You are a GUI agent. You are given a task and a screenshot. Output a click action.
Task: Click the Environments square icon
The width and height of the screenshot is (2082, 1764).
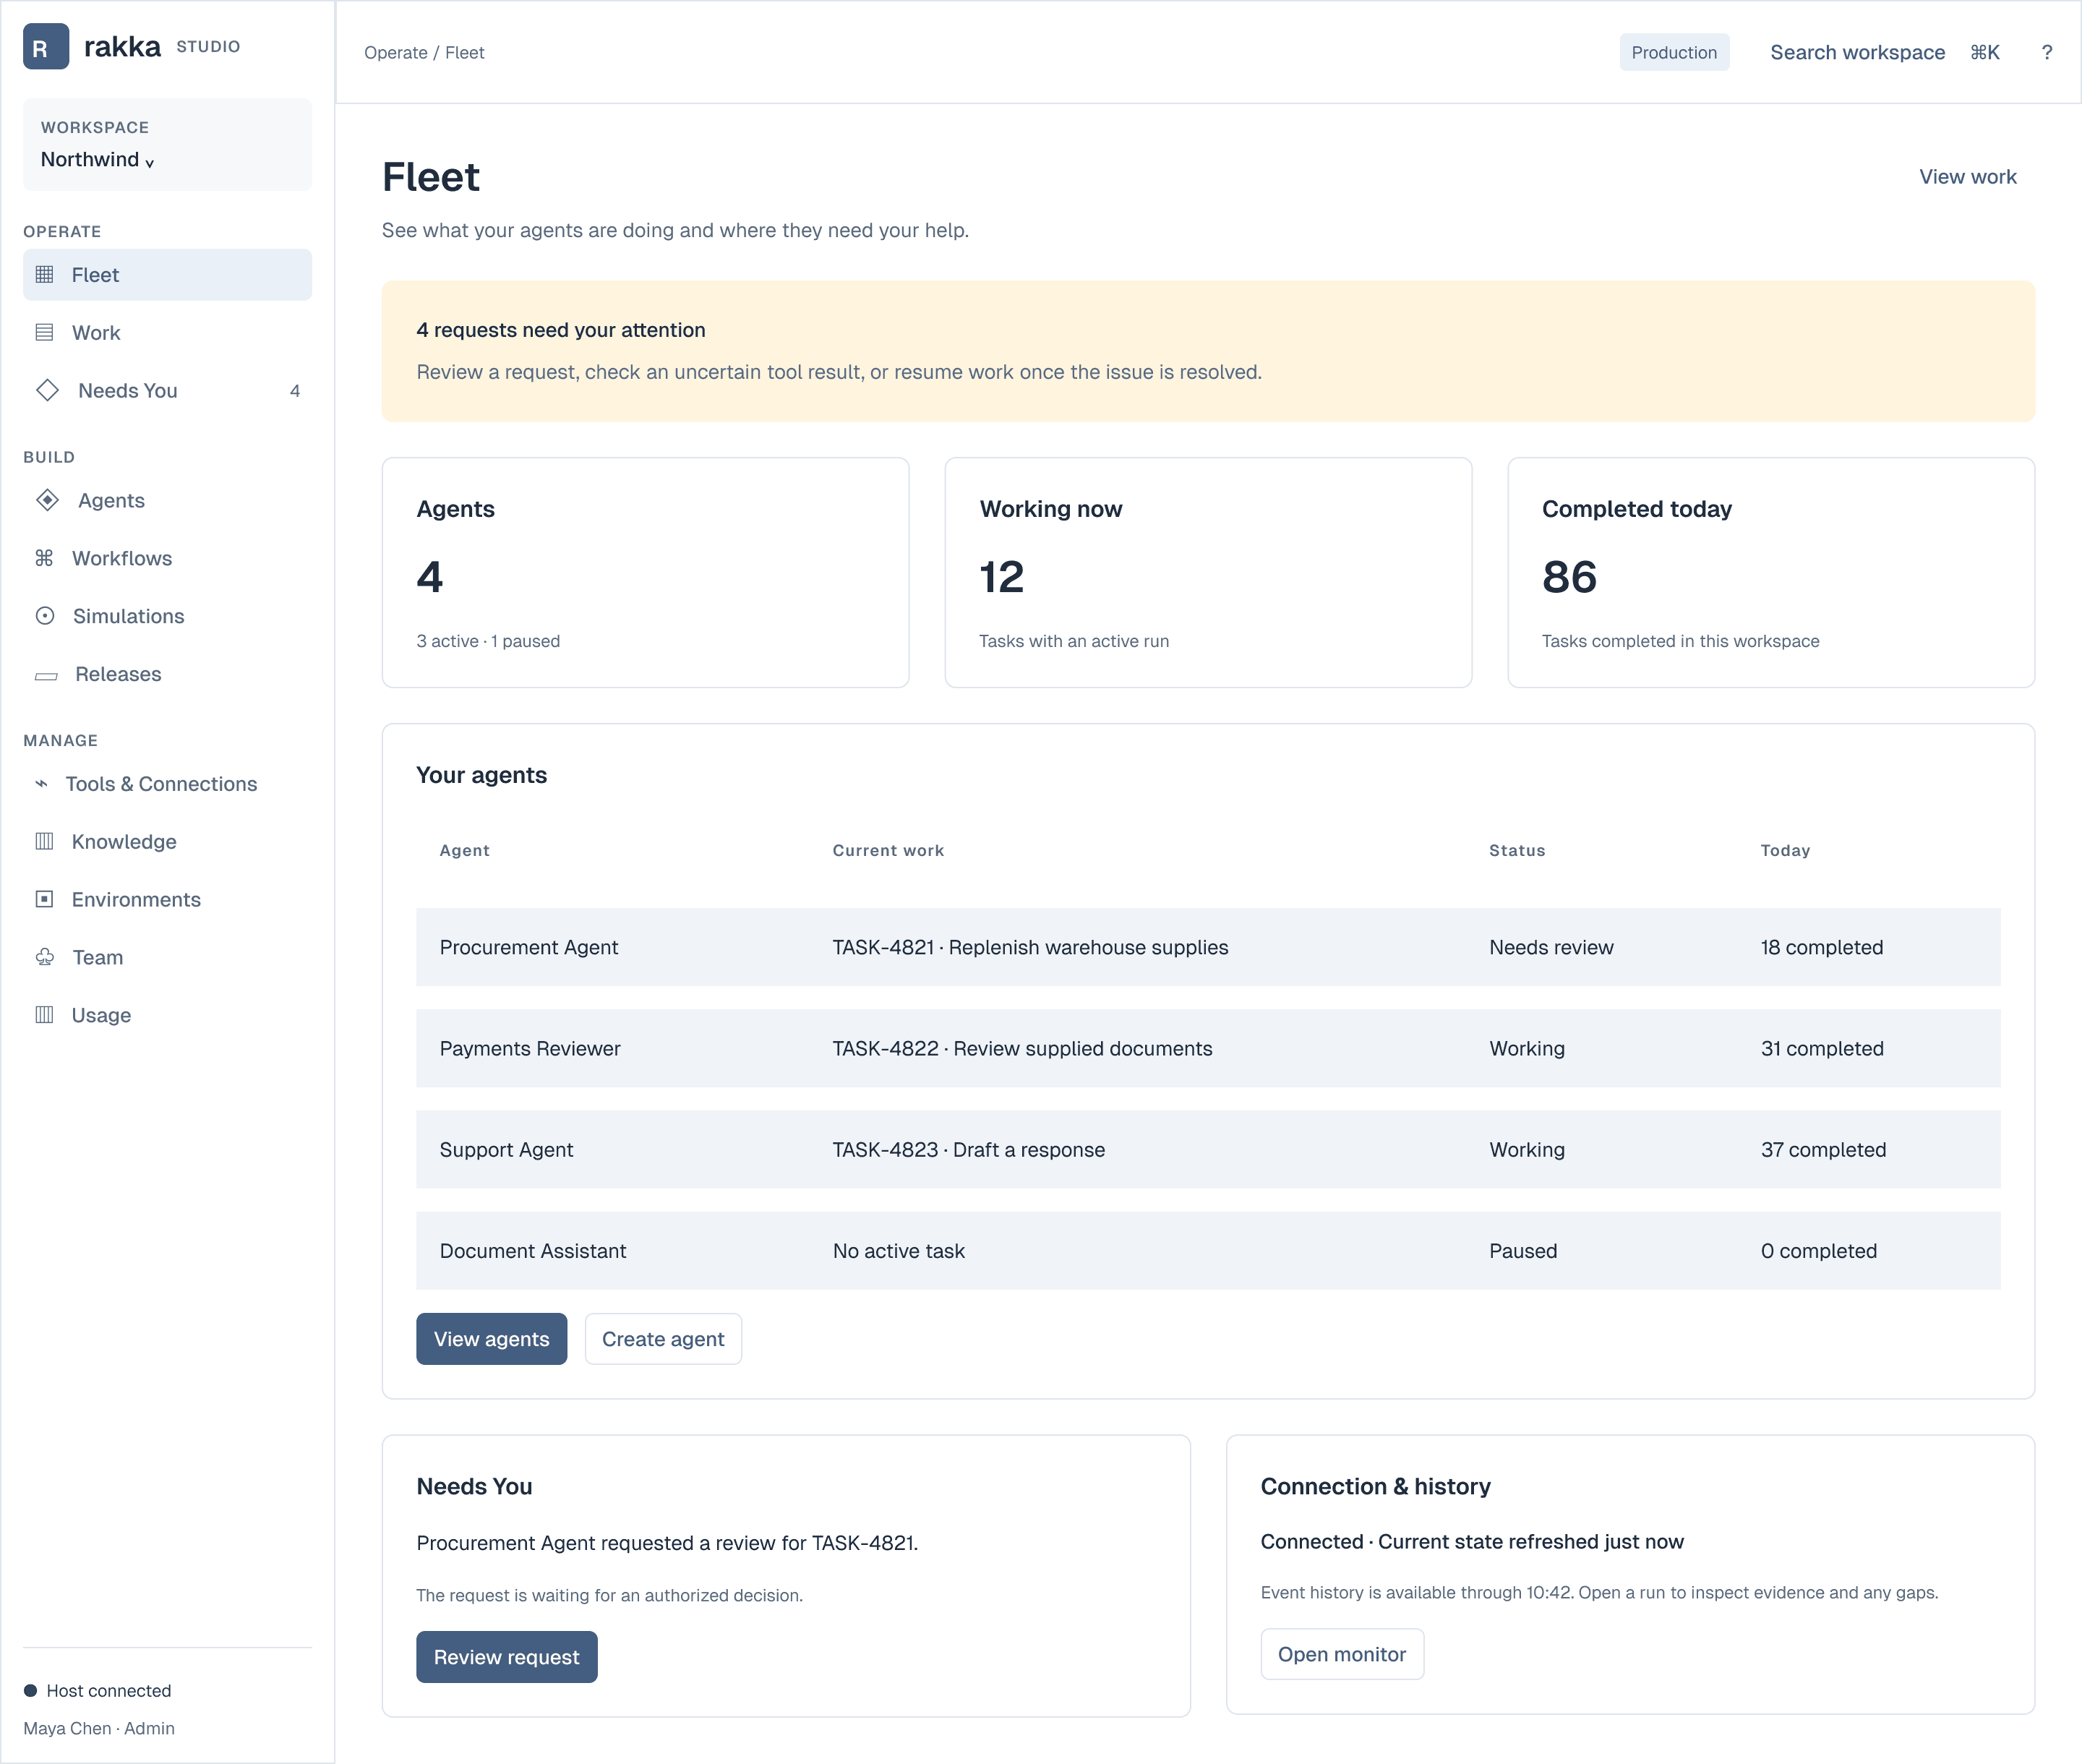click(x=45, y=900)
